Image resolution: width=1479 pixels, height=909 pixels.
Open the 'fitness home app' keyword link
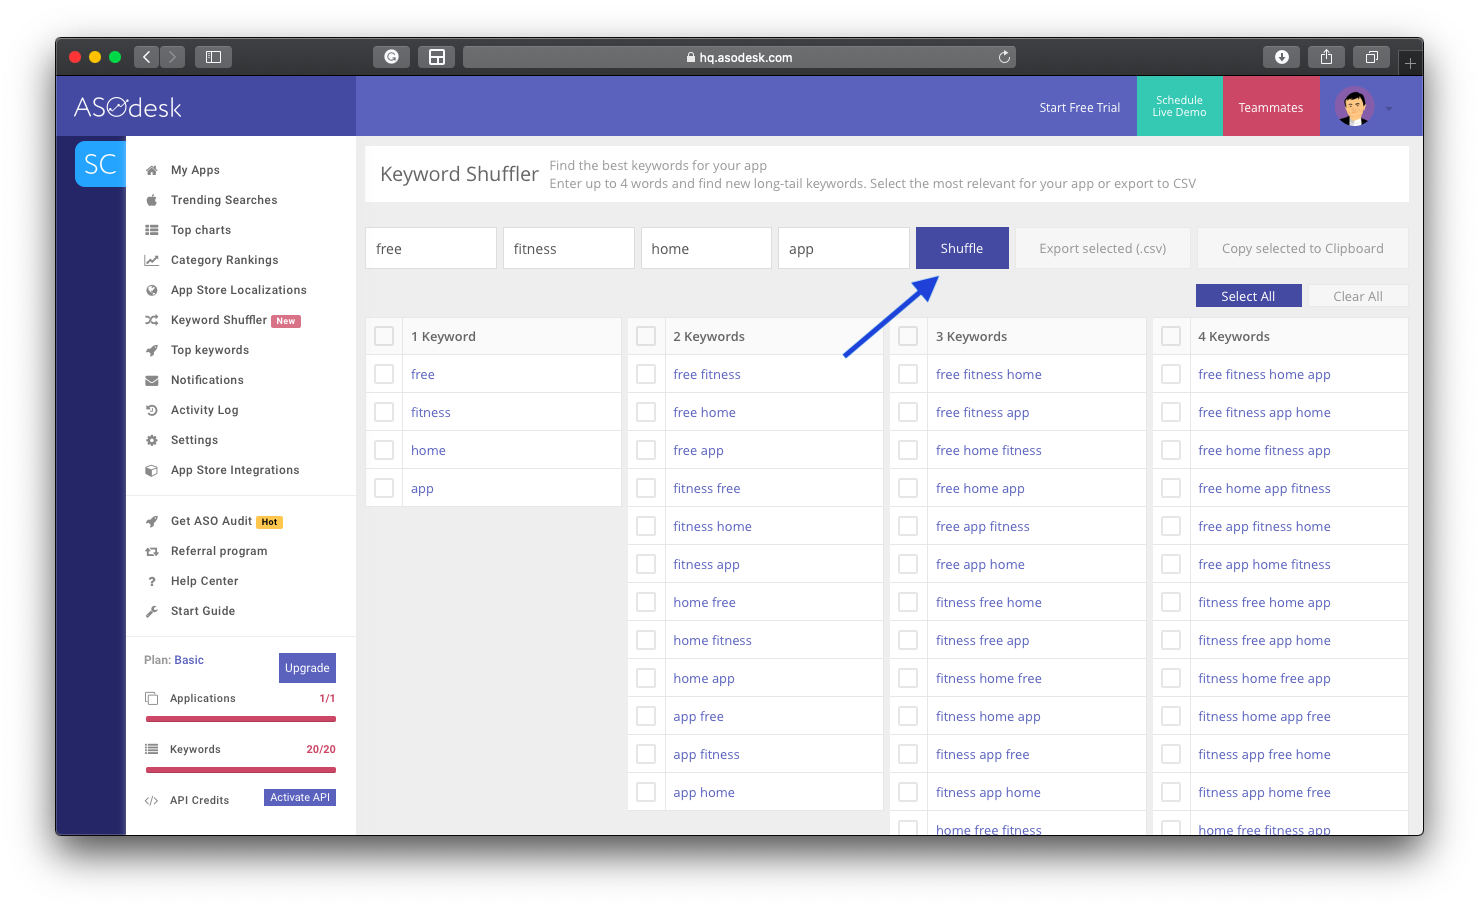click(x=988, y=716)
